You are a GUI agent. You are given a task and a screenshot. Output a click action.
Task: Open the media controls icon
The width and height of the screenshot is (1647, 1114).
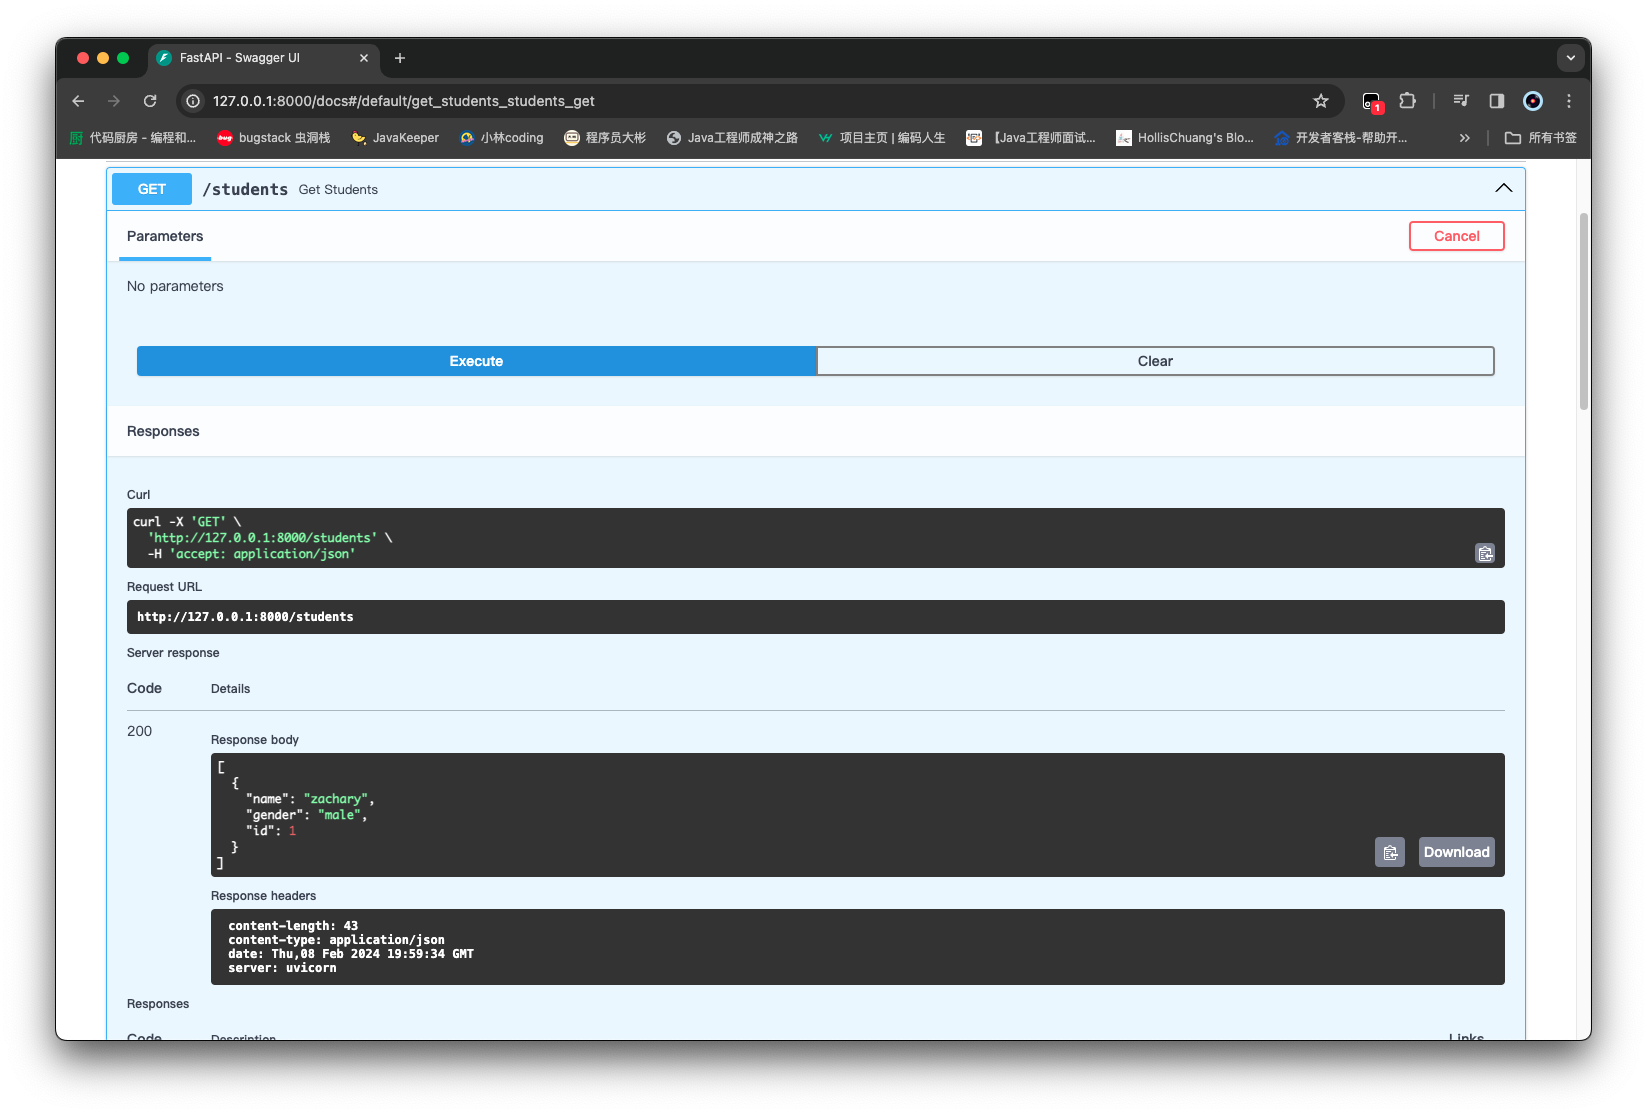pos(1461,101)
